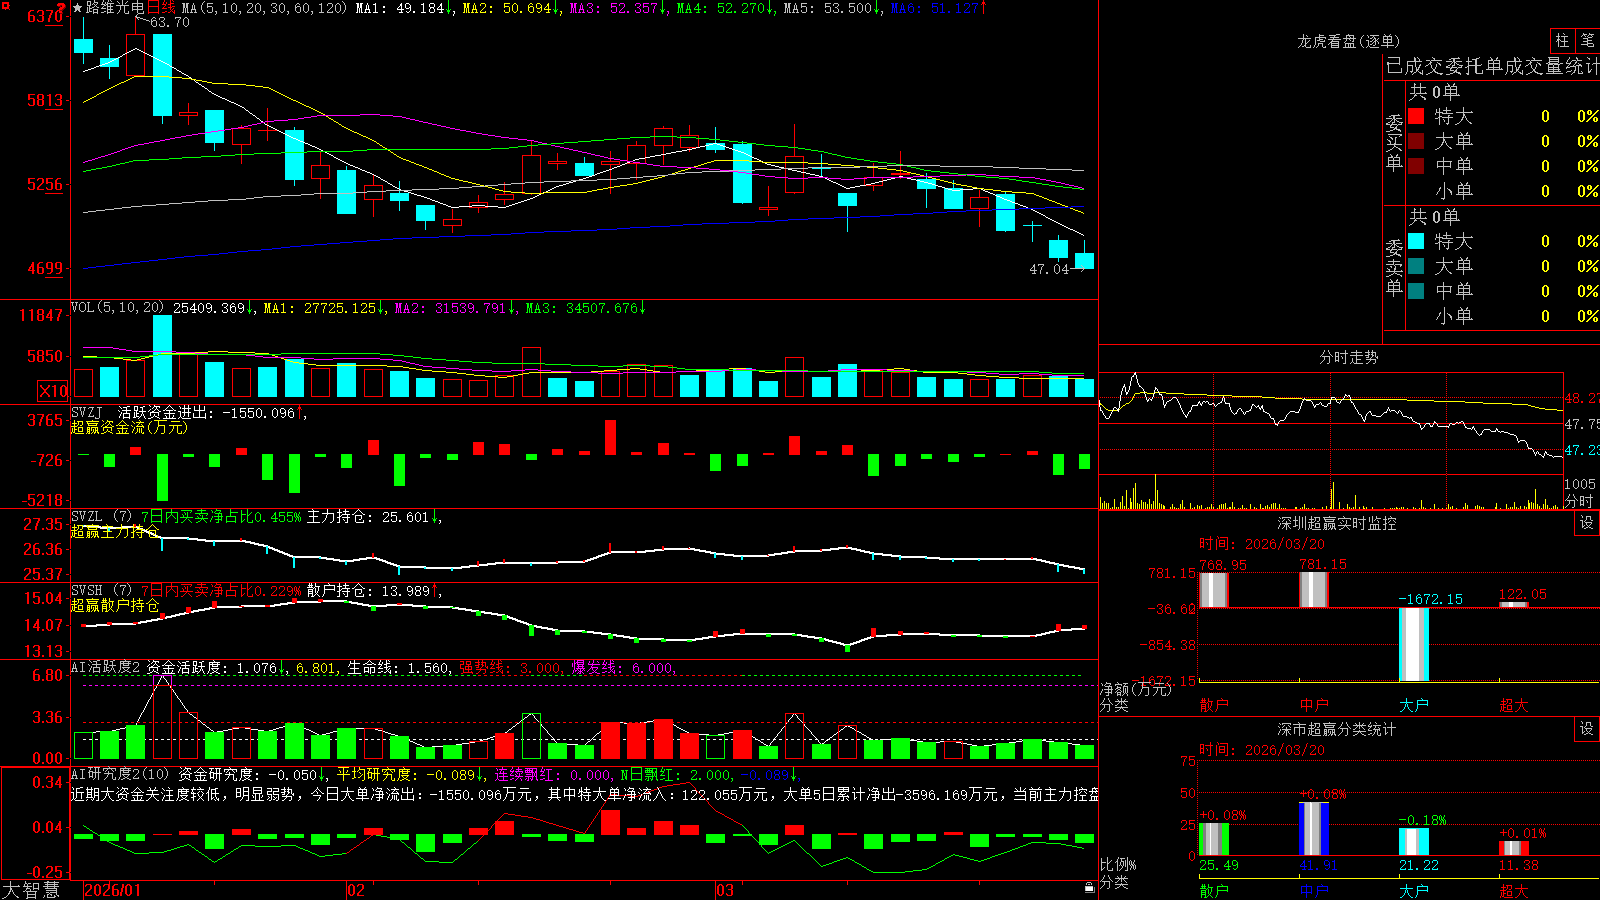Viewport: 1600px width, 900px height.
Task: Click the MA(5,10,20,30,60,120) indicator label
Action: click(264, 8)
